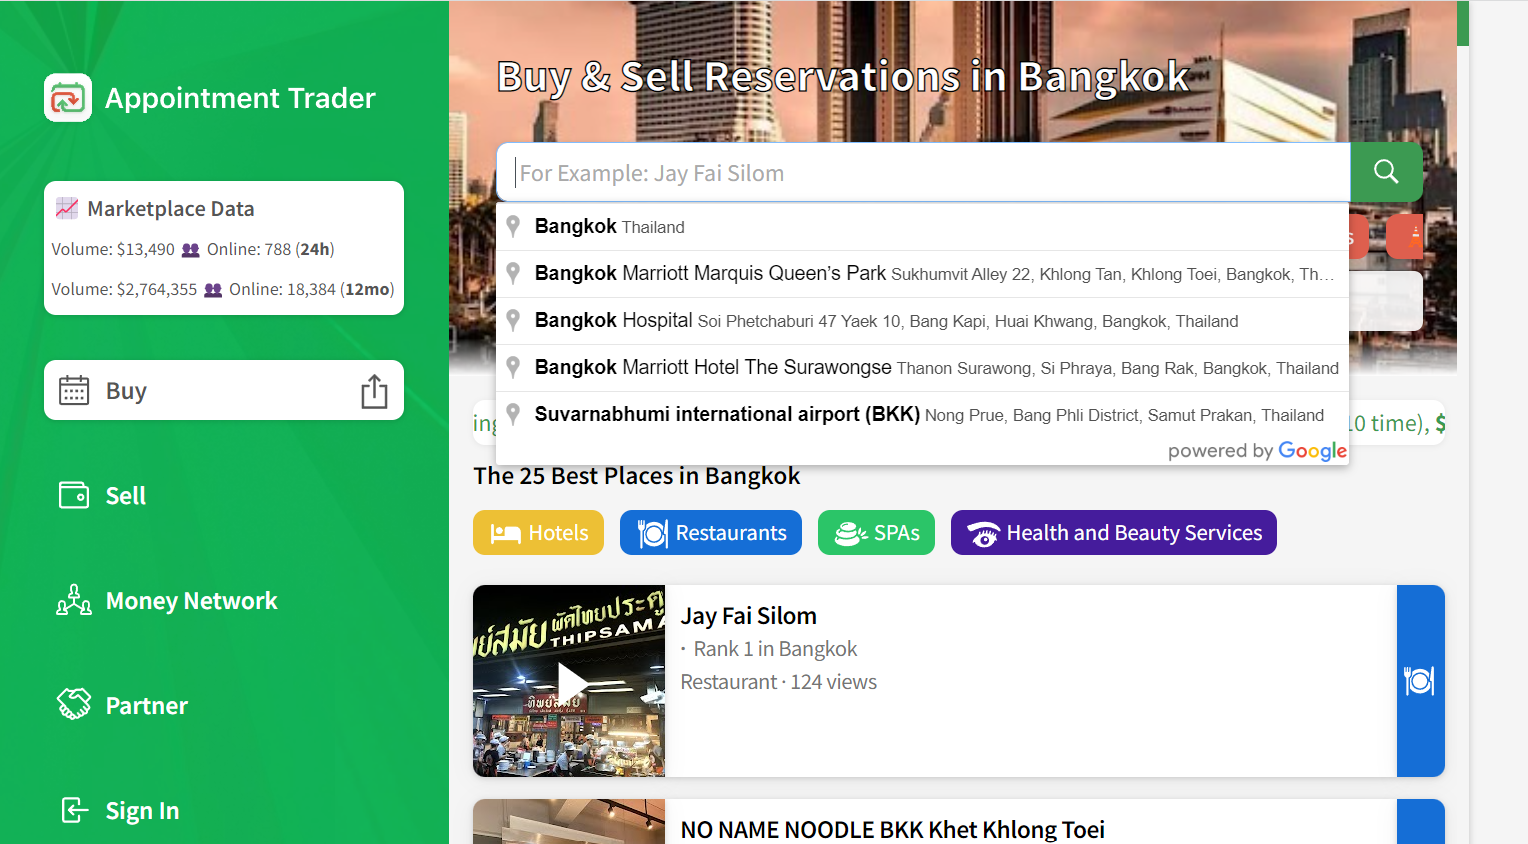This screenshot has height=844, width=1528.
Task: Pick Suvarnabhumi international airport suggestion
Action: click(727, 415)
